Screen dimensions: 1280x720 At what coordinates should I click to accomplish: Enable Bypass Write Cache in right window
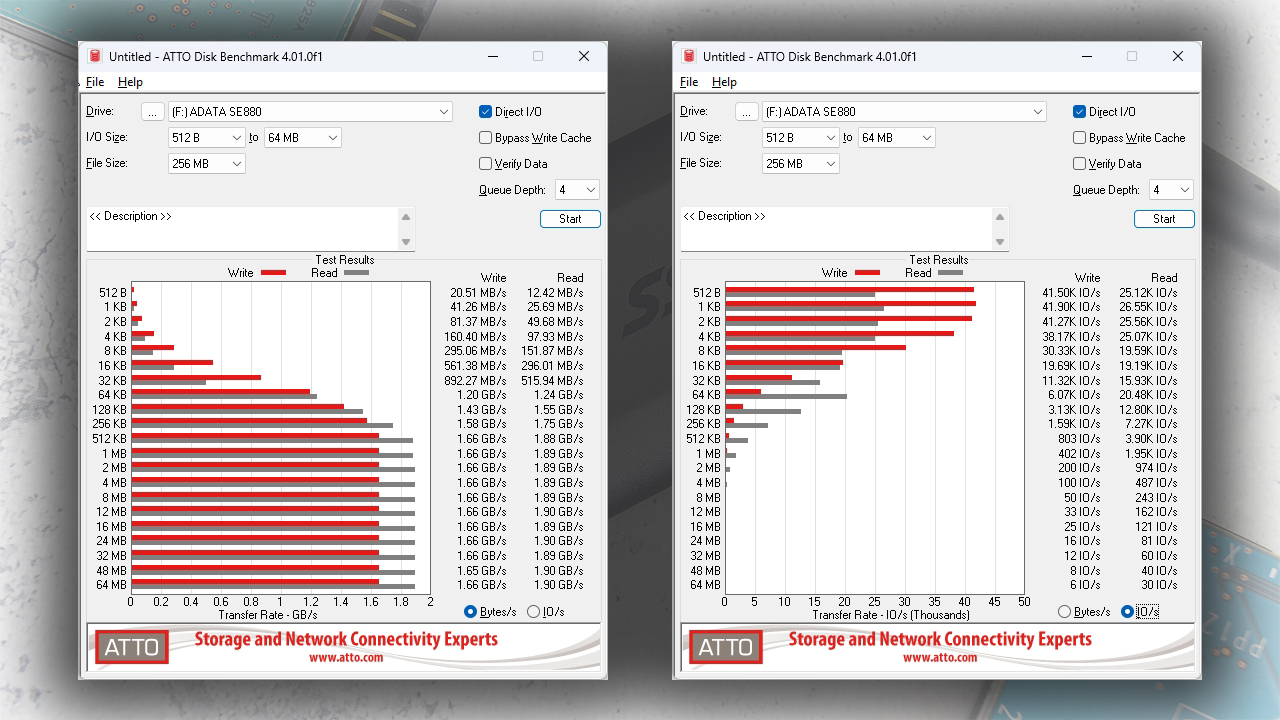(x=1079, y=138)
